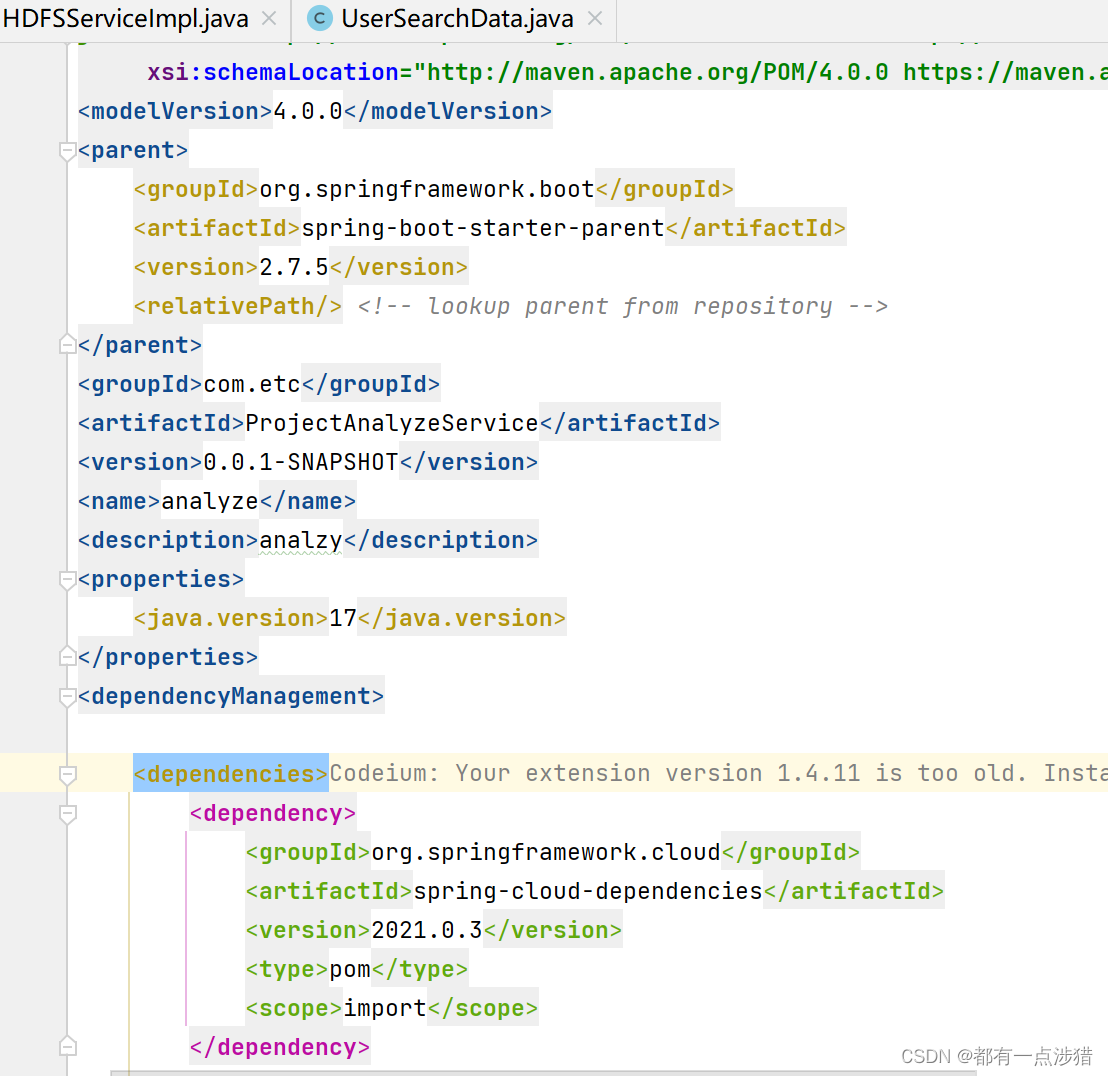This screenshot has height=1076, width=1108.
Task: Collapse the parent element fold region
Action: [66, 150]
